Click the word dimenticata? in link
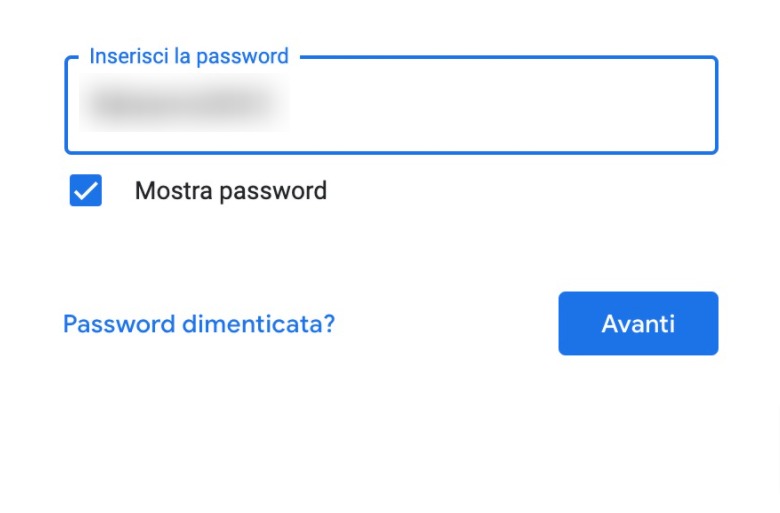This screenshot has height=513, width=780. [259, 324]
